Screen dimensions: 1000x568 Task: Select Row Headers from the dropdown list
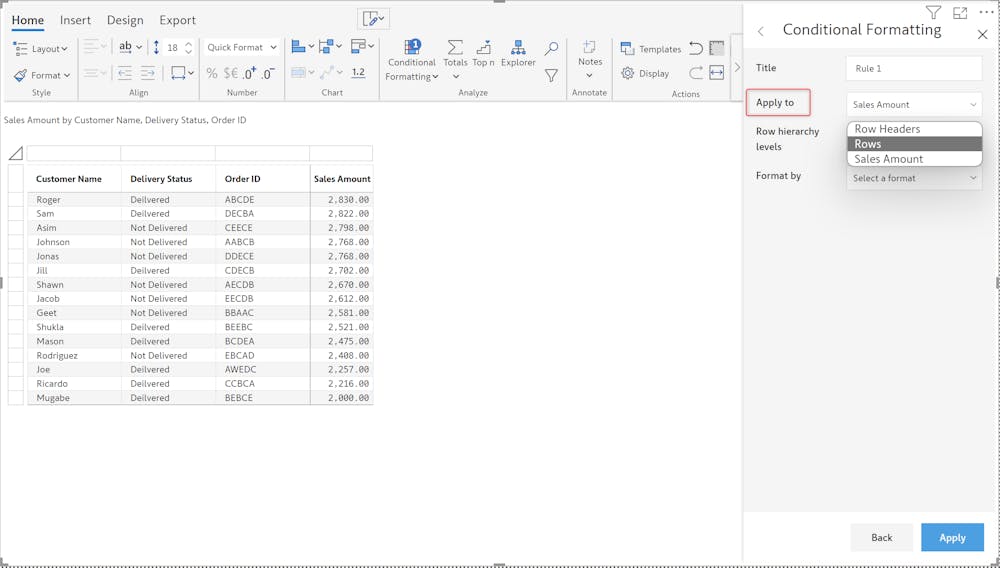pyautogui.click(x=887, y=129)
